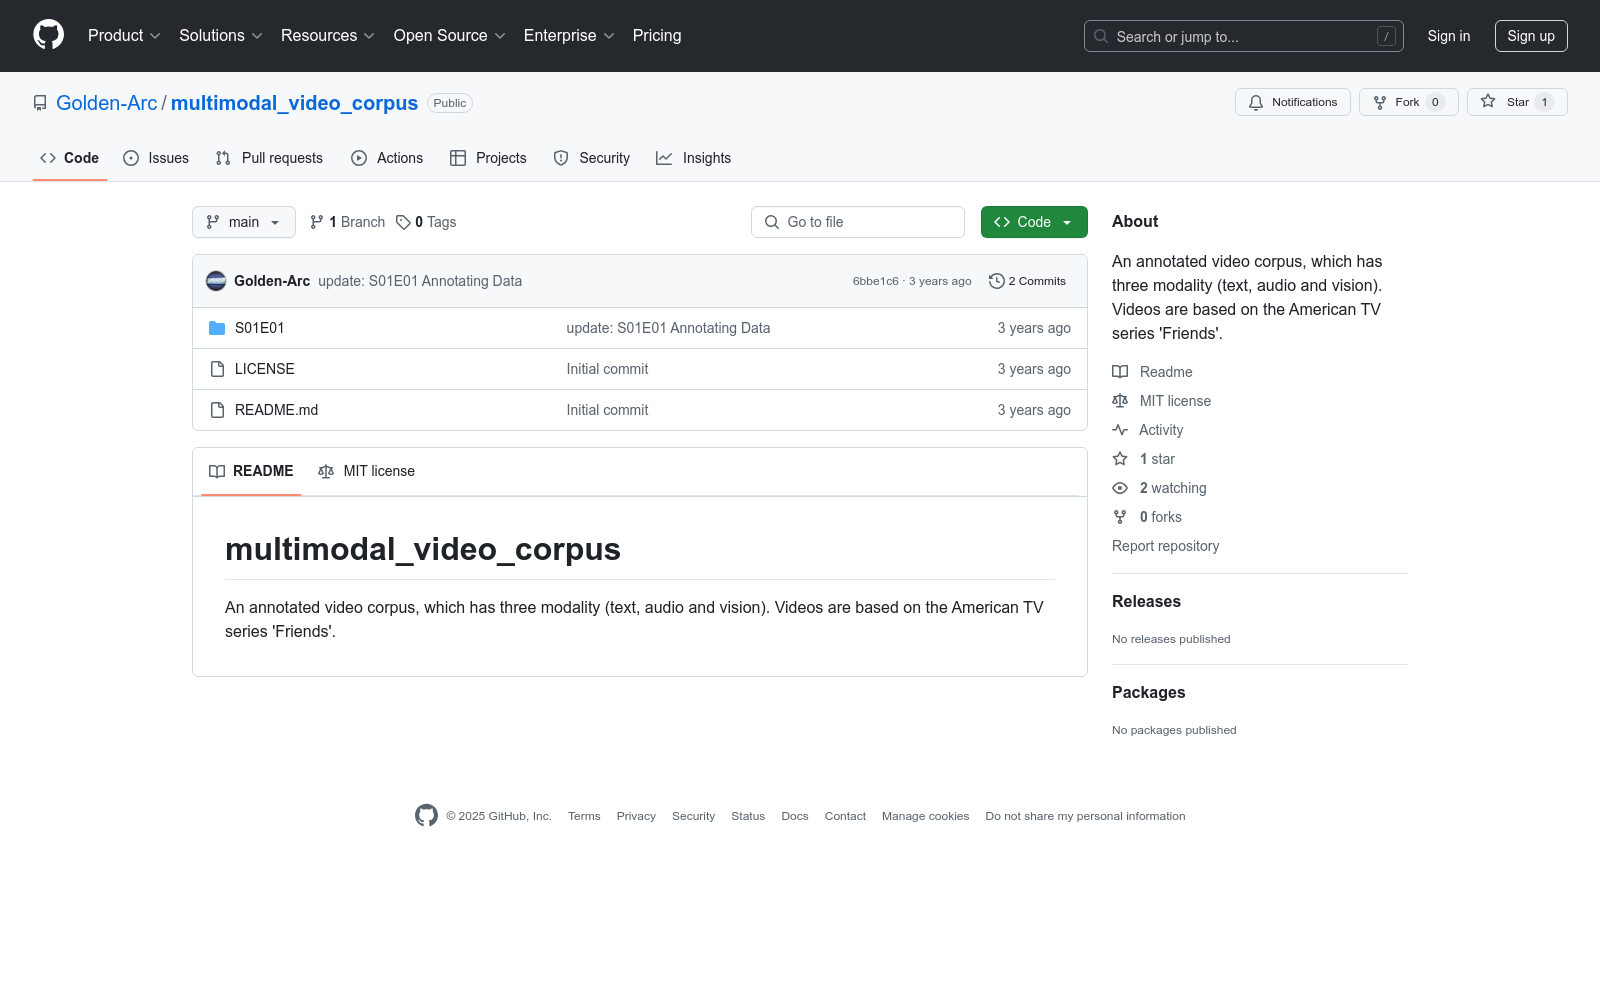The height and width of the screenshot is (1000, 1600).
Task: Expand the Solutions menu
Action: [x=221, y=35]
